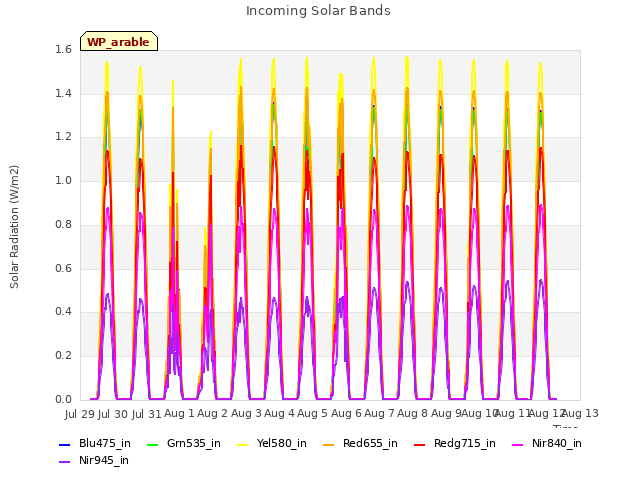
Task: Click the Aug 2 x-axis date label
Action: click(x=212, y=413)
